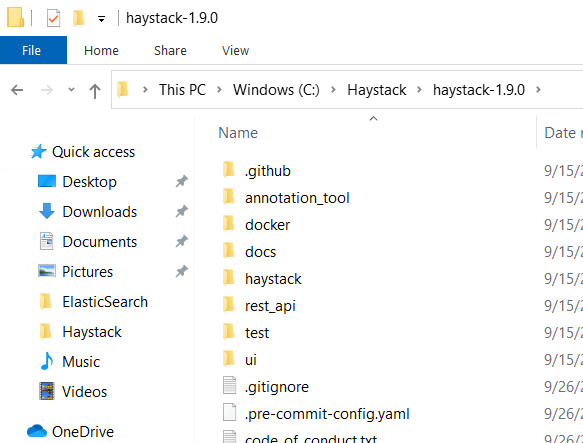The width and height of the screenshot is (583, 443).
Task: Click pin icon beside Documents
Action: [181, 241]
